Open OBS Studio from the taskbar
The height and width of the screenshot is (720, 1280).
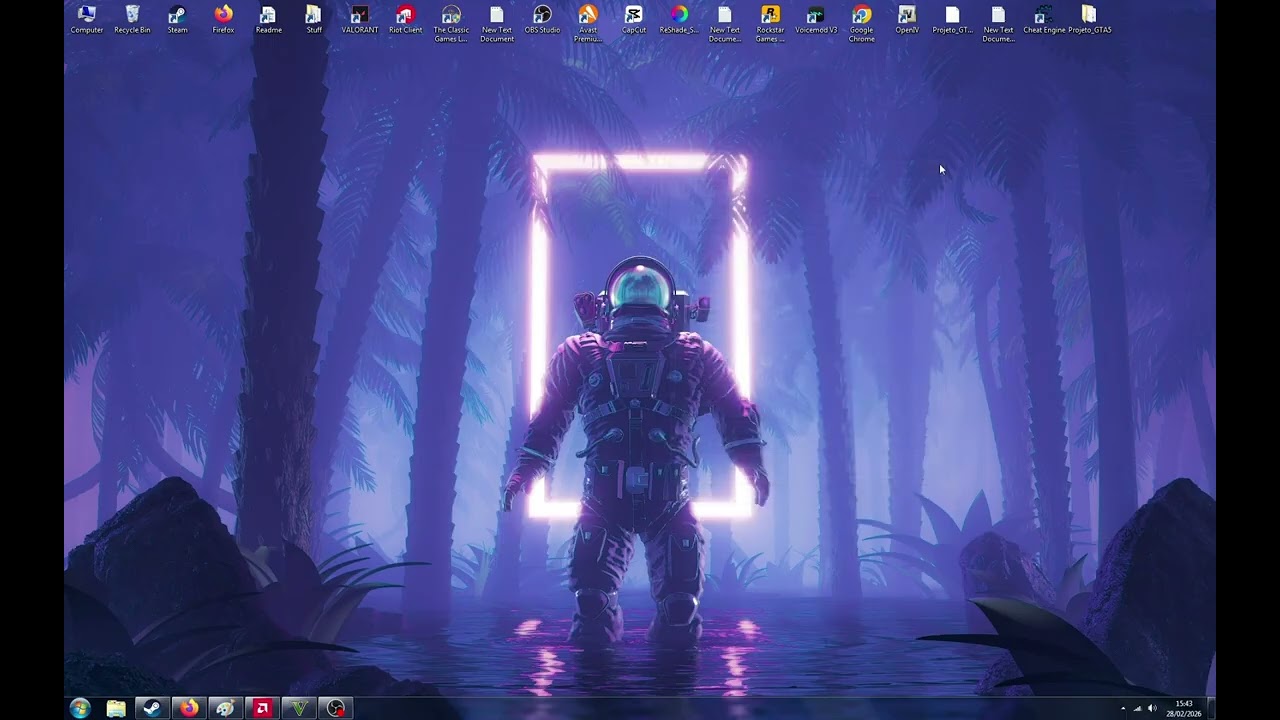(336, 709)
